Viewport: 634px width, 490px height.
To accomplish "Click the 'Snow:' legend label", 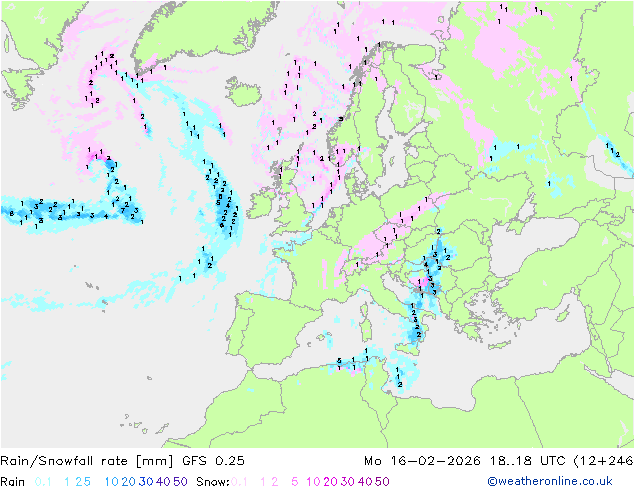I will coord(213,482).
